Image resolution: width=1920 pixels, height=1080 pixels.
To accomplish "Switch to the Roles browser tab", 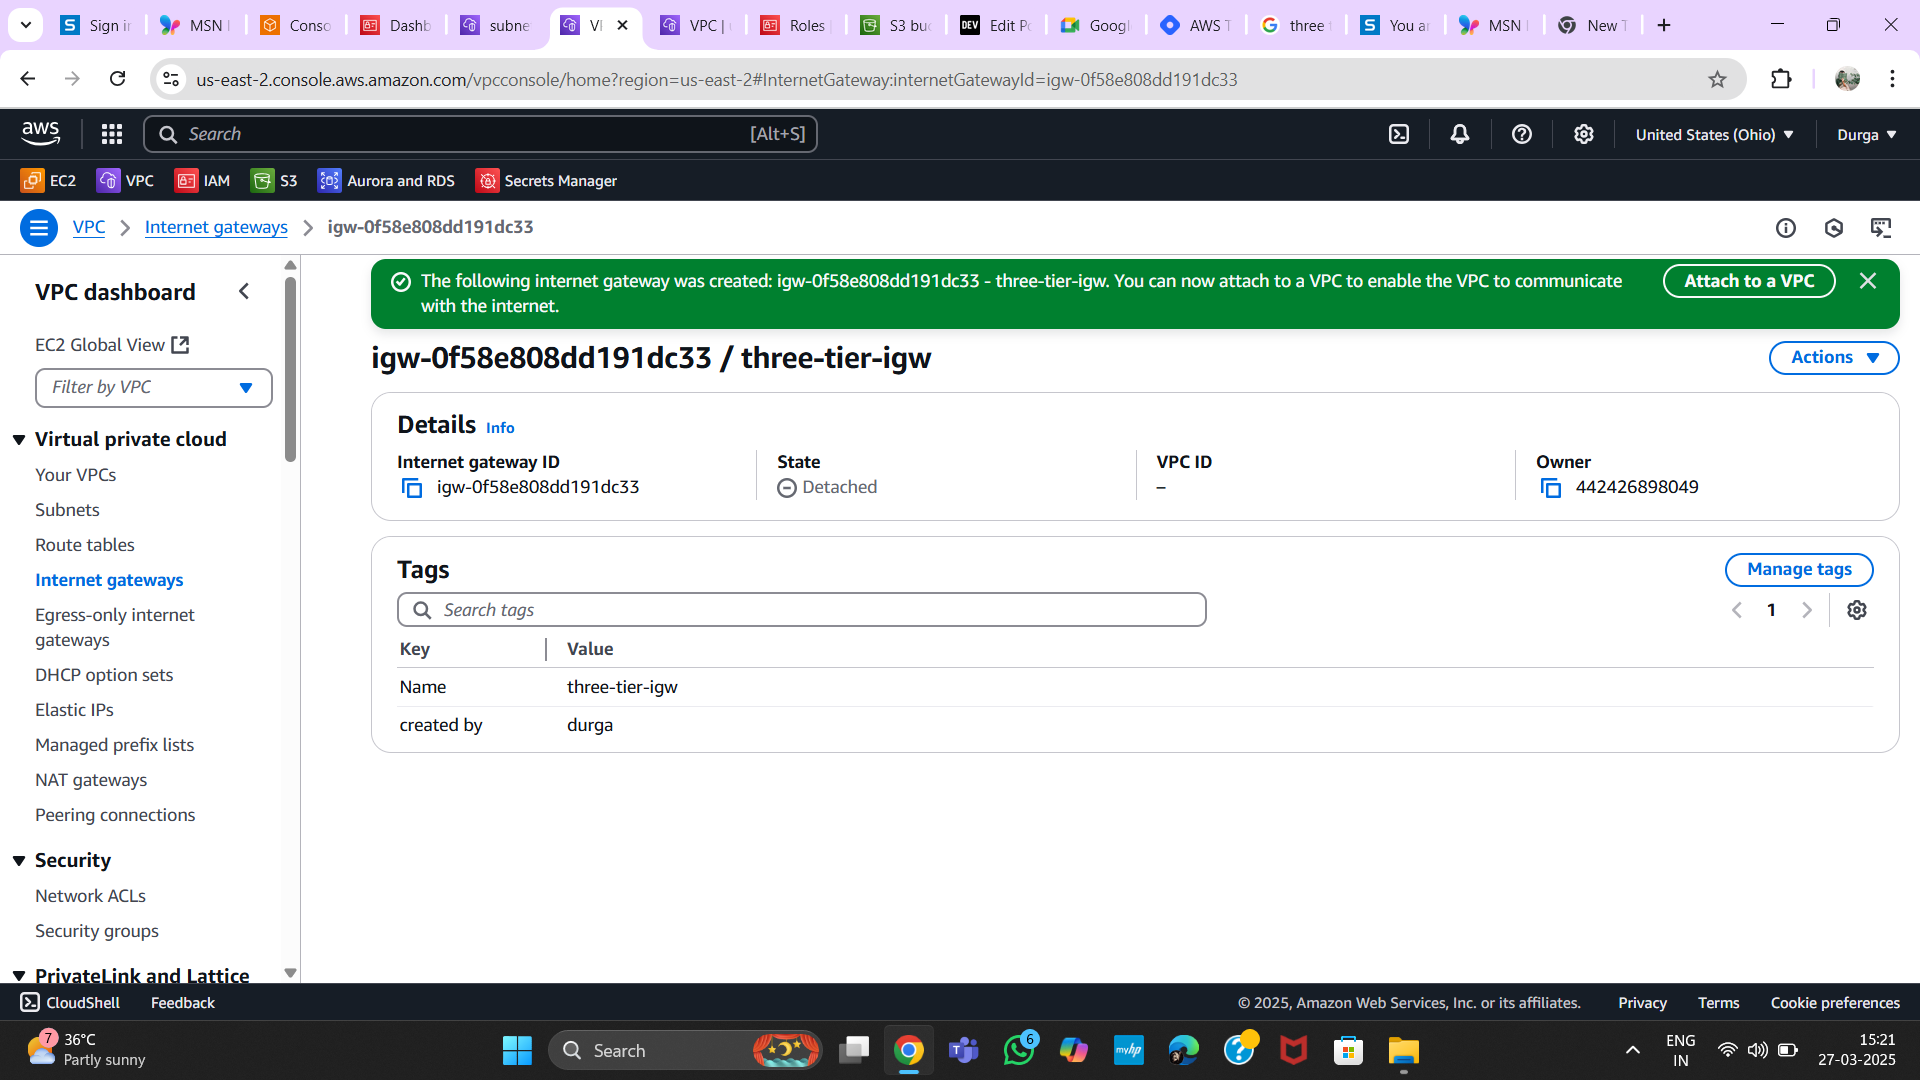I will click(797, 25).
